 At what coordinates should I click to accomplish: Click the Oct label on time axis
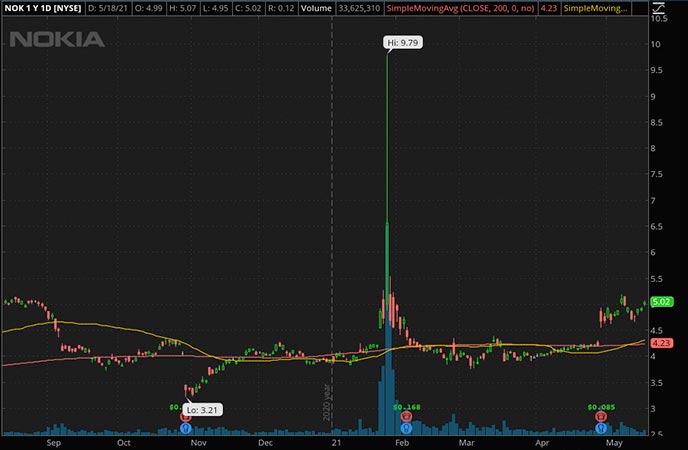[124, 443]
